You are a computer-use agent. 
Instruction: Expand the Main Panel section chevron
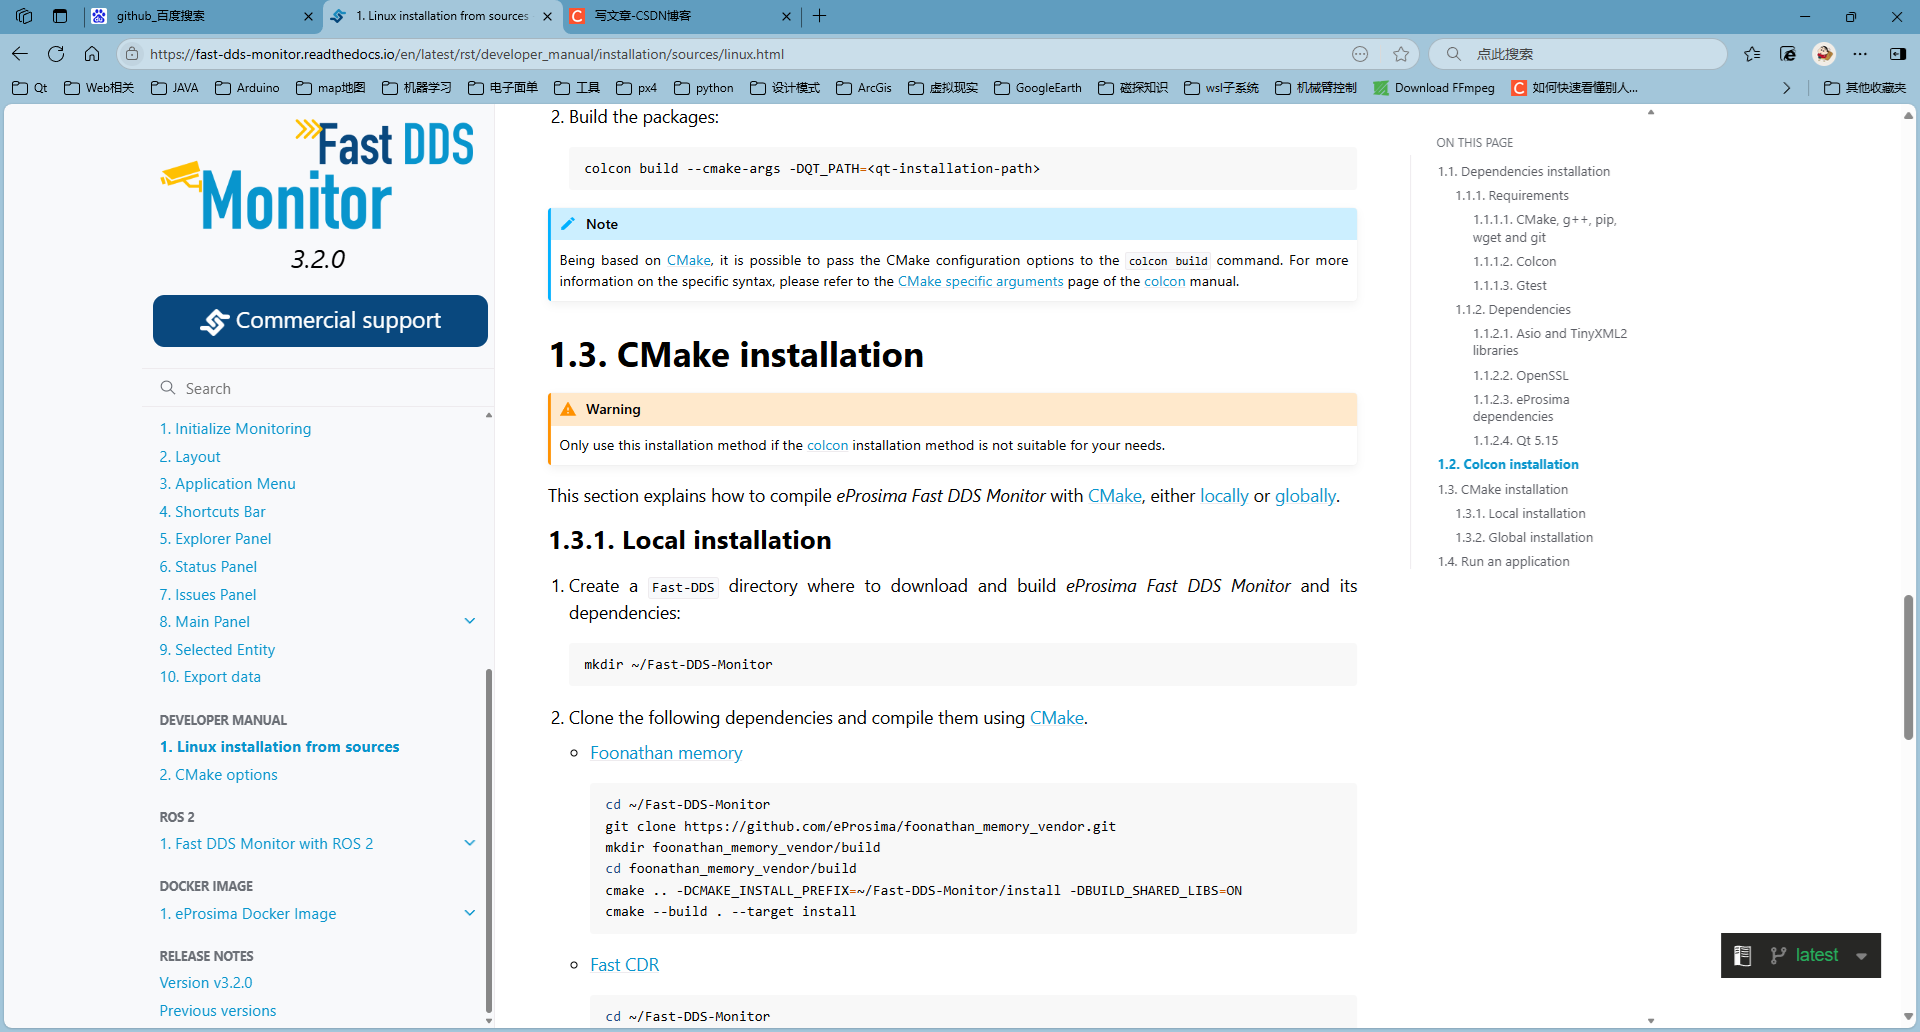tap(470, 621)
